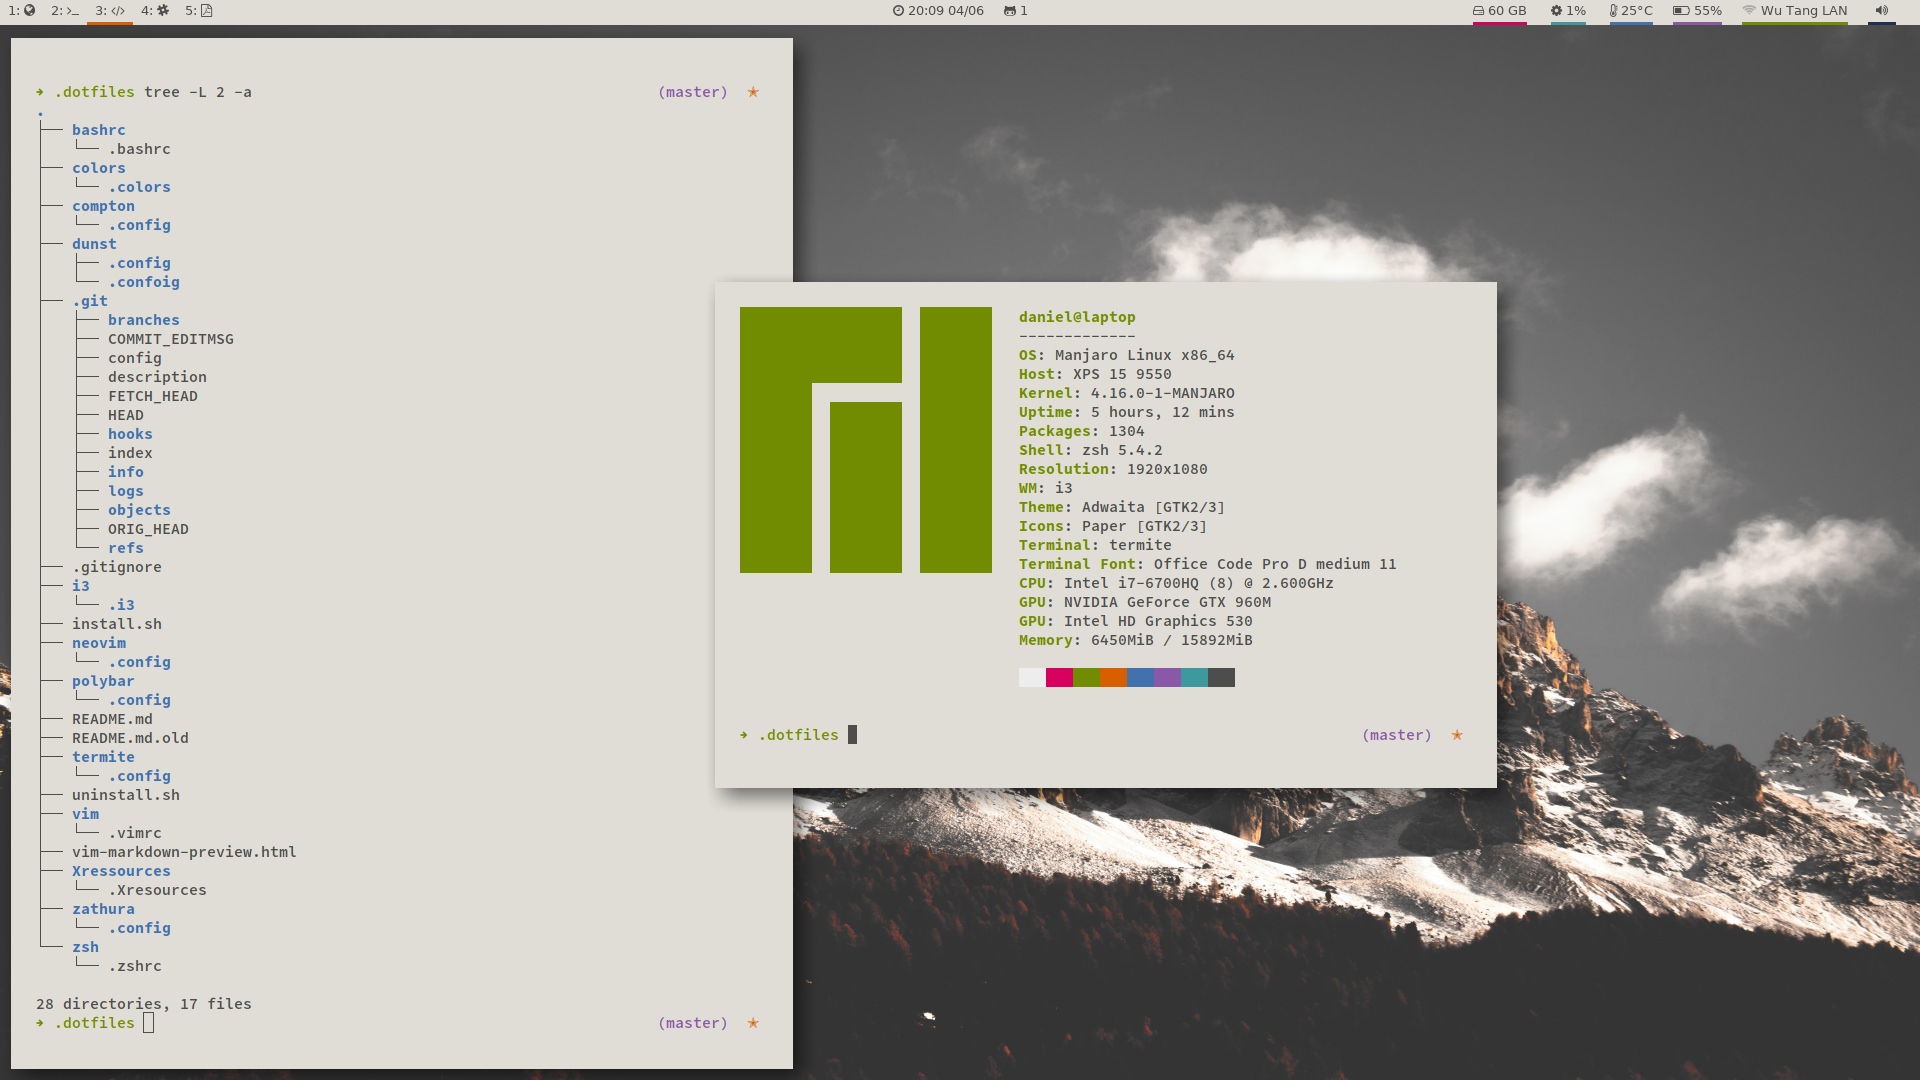Click the ORIG_HEAD entry
The height and width of the screenshot is (1080, 1920).
(148, 529)
